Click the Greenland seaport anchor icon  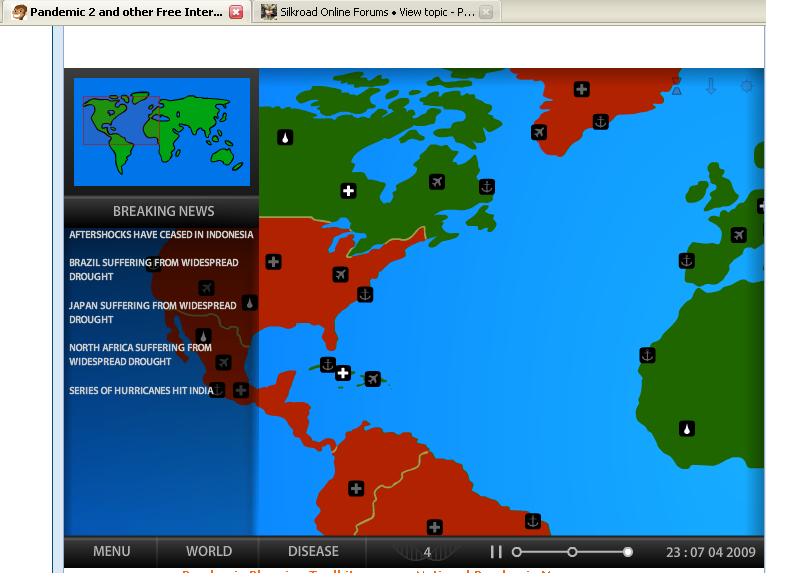600,122
